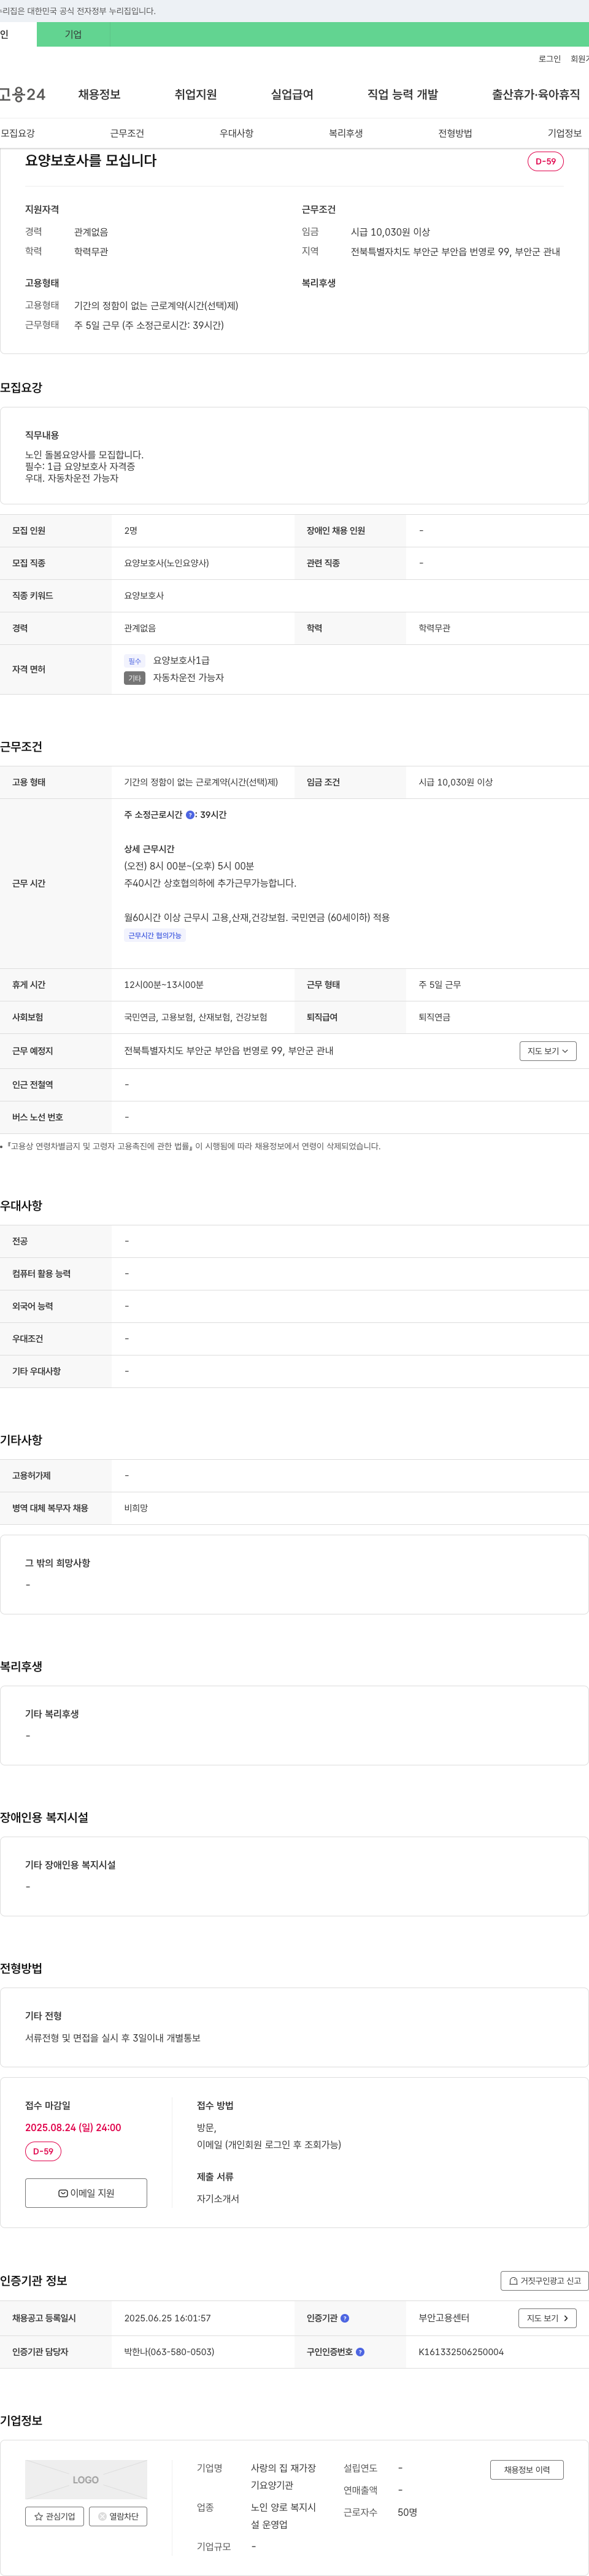Viewport: 589px width, 2576px height.
Task: Open the 취업지원 menu
Action: coord(196,94)
